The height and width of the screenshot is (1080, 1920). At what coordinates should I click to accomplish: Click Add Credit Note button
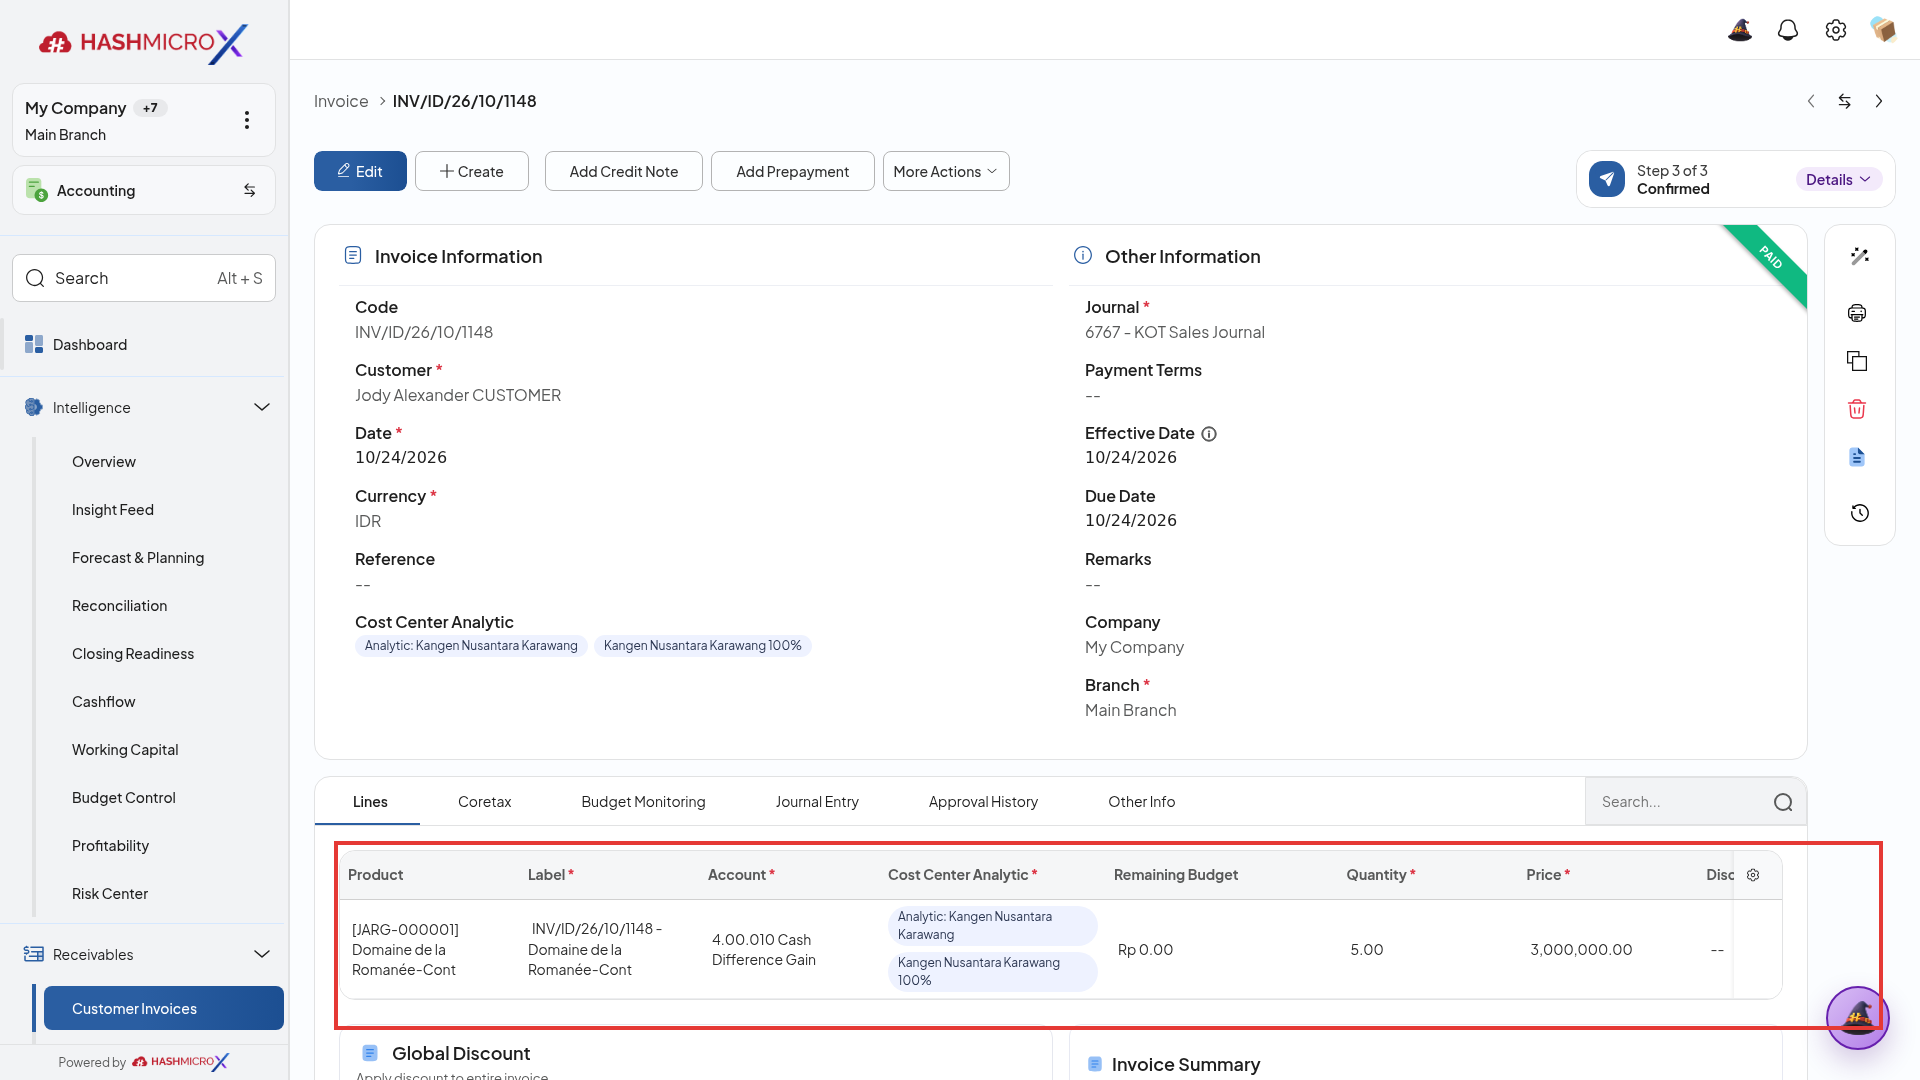(x=624, y=171)
